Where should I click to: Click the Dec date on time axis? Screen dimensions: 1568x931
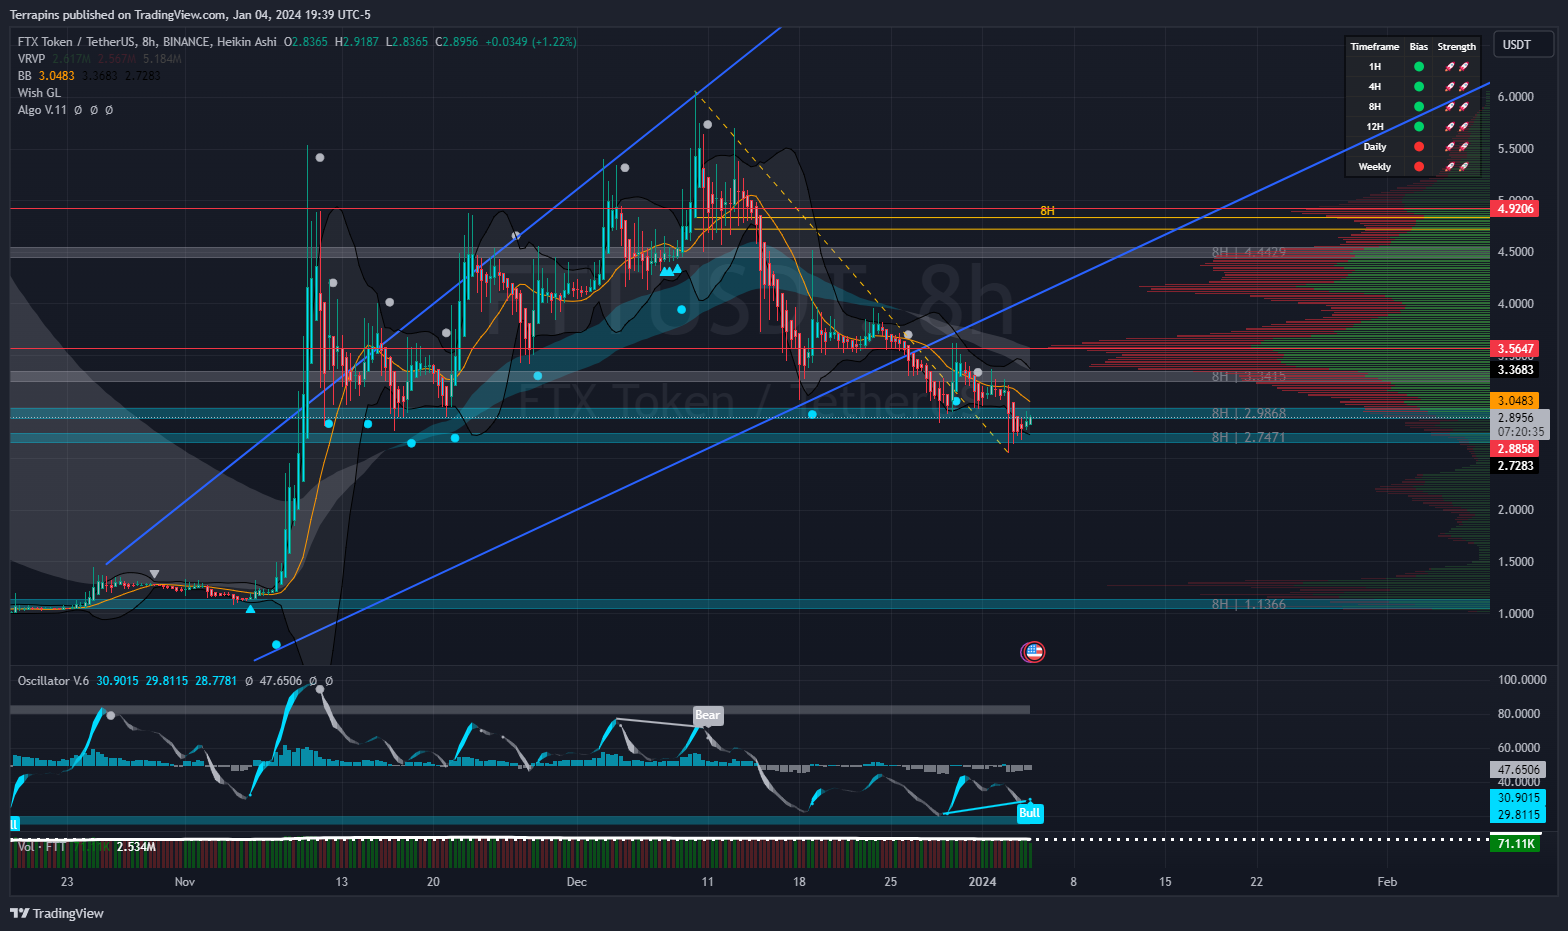pyautogui.click(x=576, y=882)
